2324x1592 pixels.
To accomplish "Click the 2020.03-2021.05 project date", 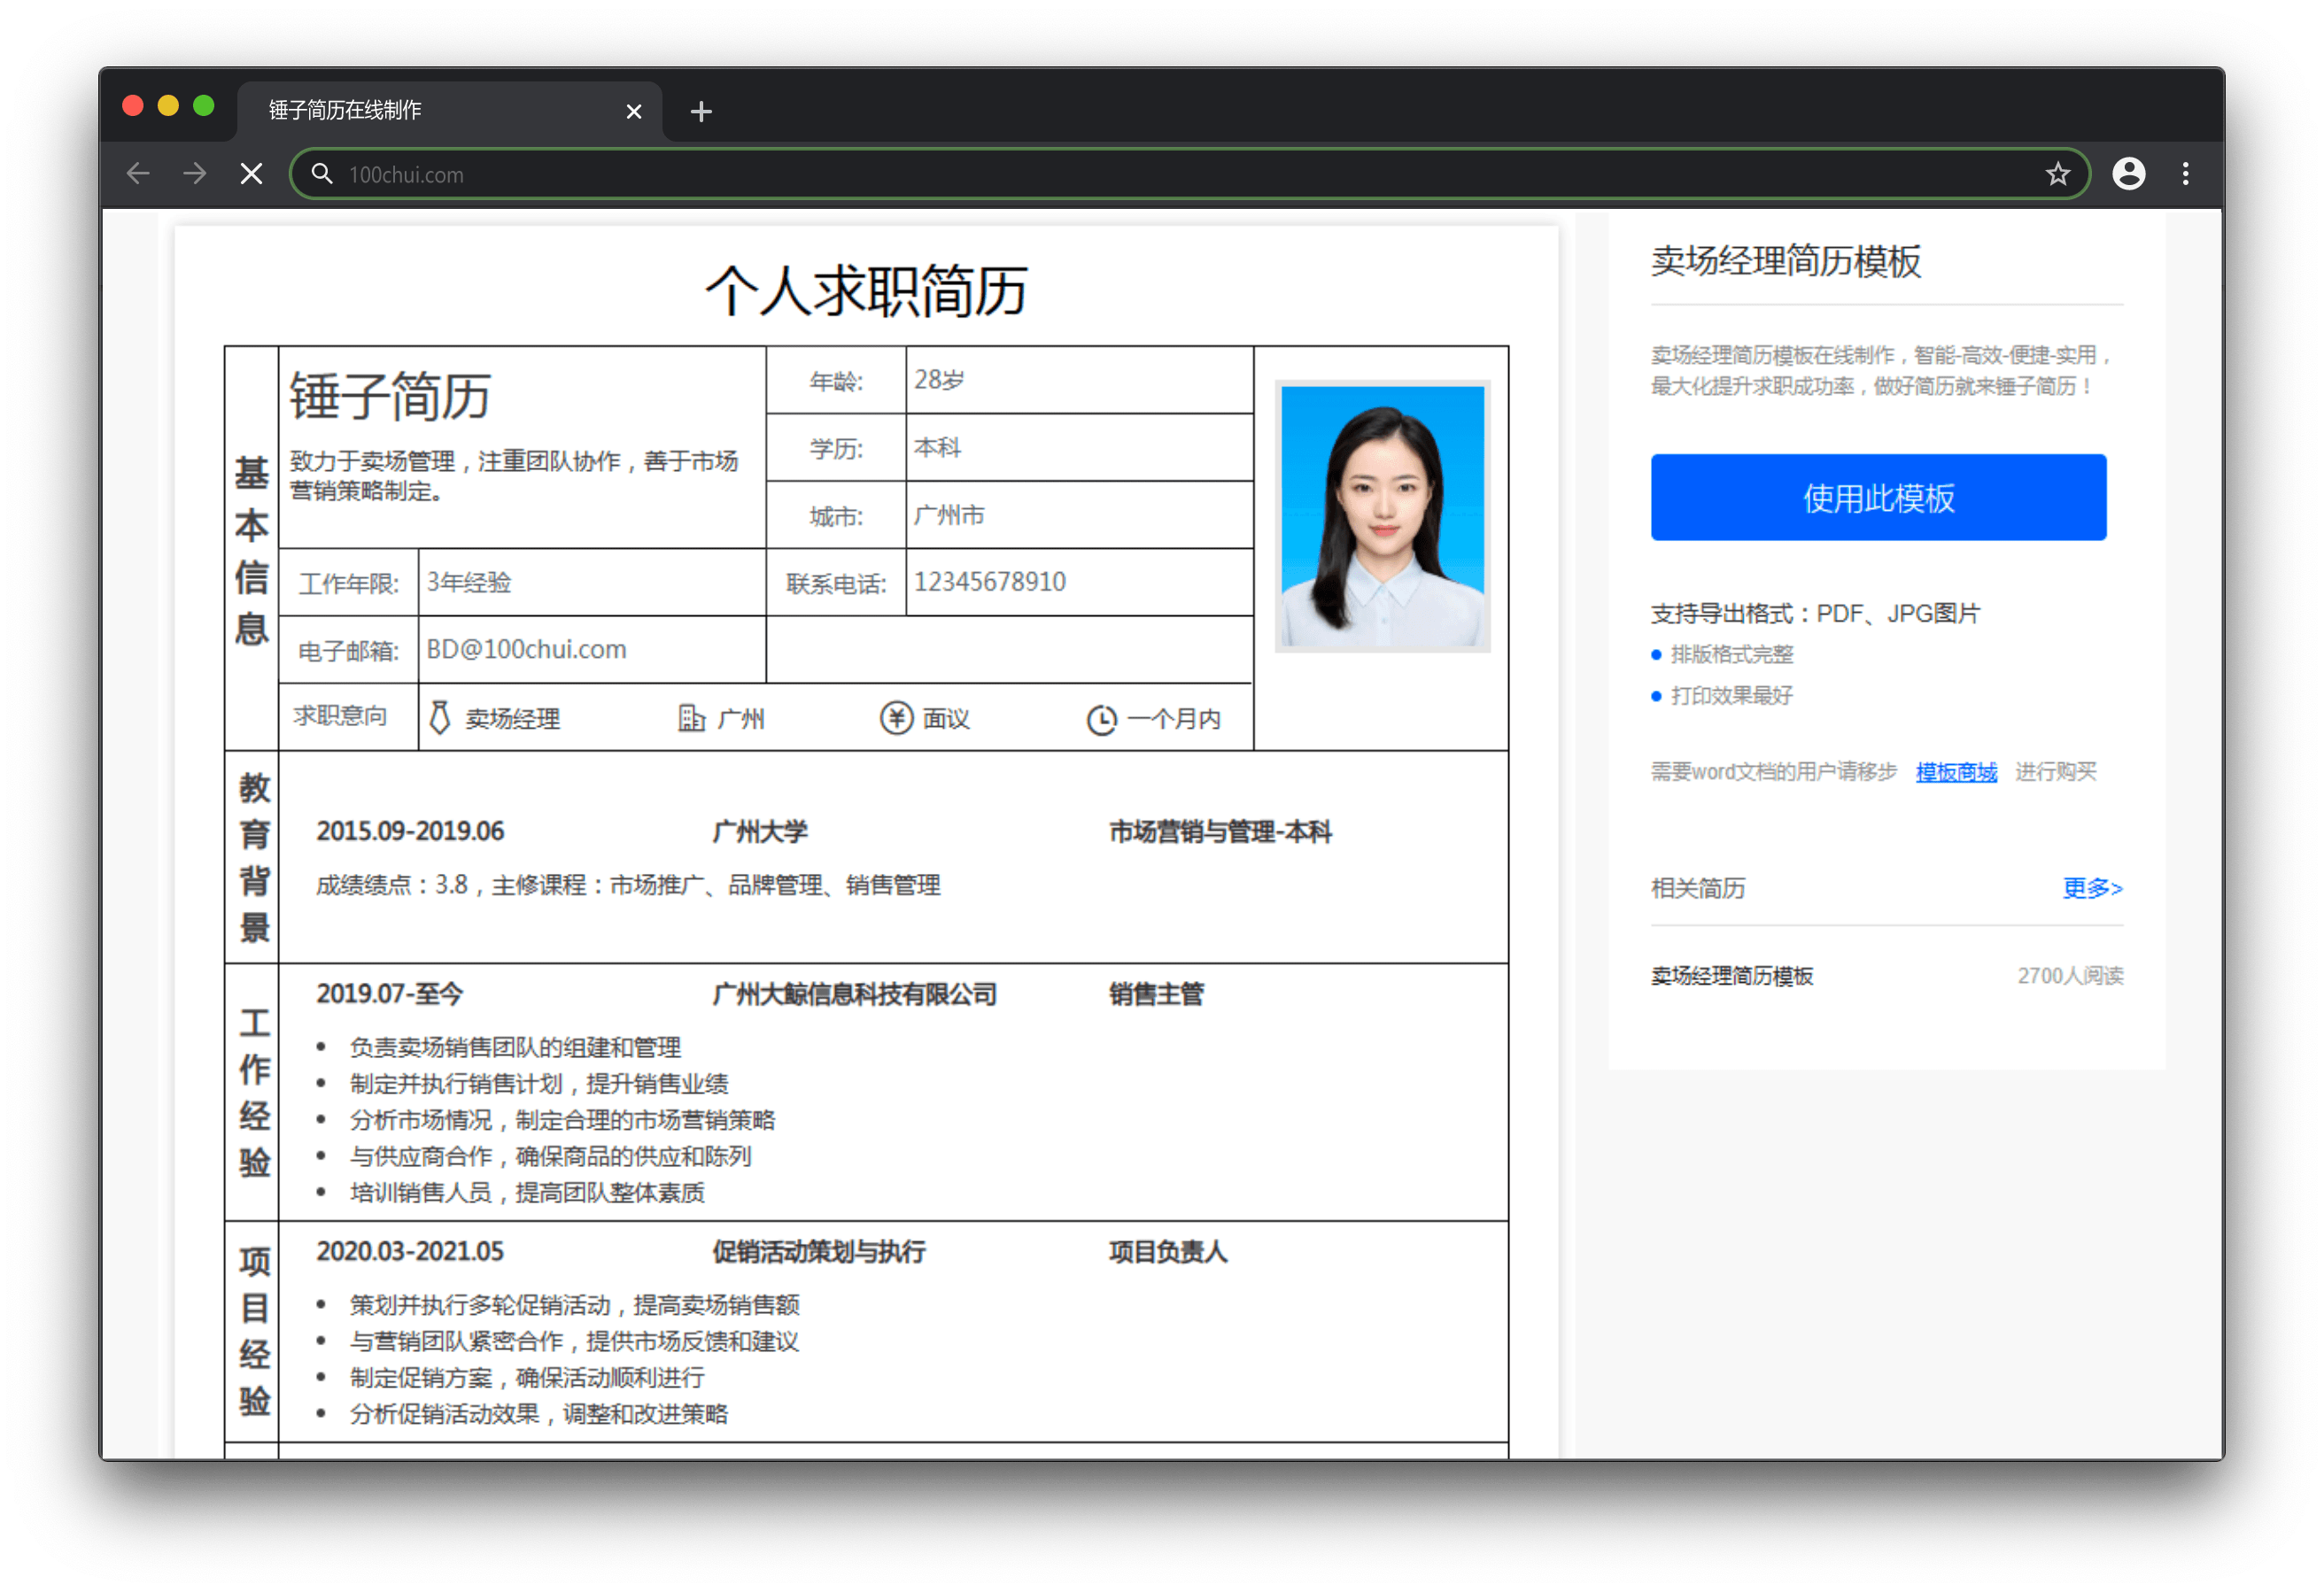I will pyautogui.click(x=410, y=1251).
